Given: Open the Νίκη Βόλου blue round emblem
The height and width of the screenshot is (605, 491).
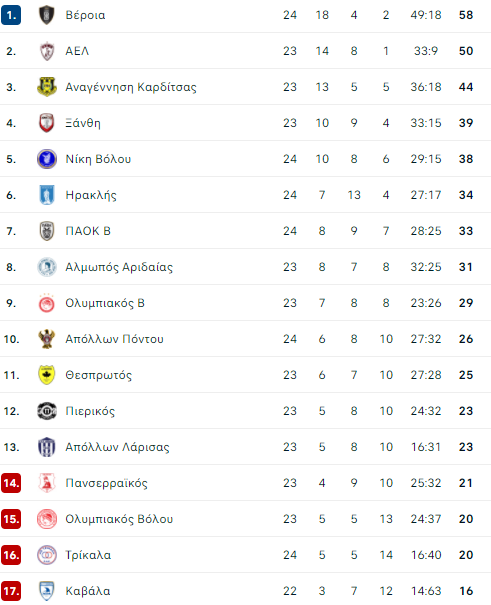Looking at the screenshot, I should click(47, 159).
